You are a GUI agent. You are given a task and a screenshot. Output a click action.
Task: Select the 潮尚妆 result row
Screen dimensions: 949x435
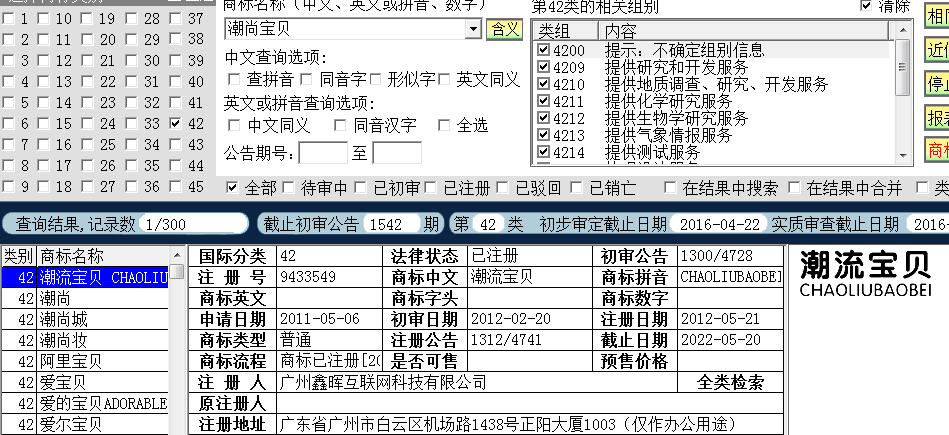[85, 341]
